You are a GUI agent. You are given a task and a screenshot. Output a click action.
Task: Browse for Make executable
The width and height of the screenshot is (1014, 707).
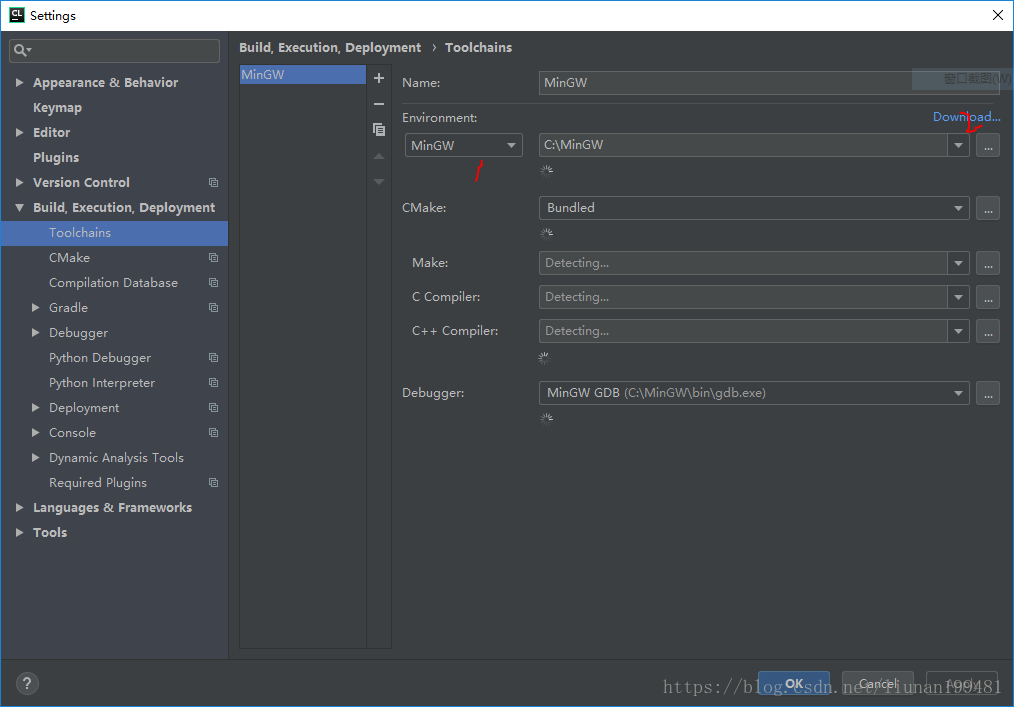[x=988, y=263]
